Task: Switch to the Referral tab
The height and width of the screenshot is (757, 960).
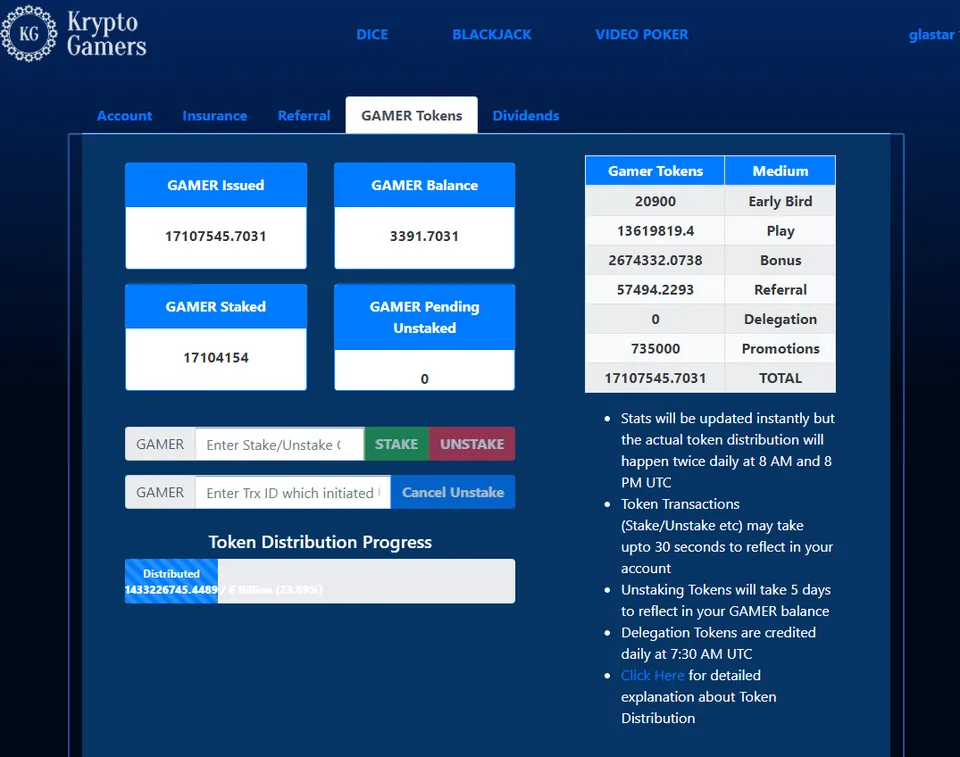Action: pos(304,116)
